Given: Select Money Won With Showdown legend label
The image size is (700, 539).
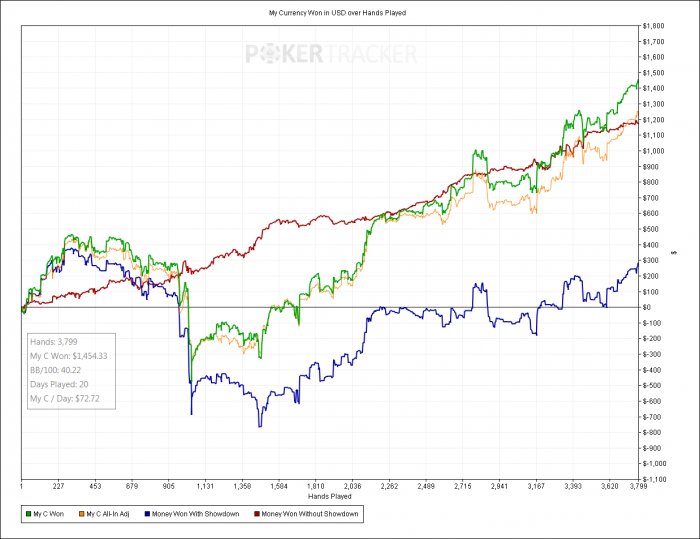Looking at the screenshot, I should pyautogui.click(x=196, y=514).
